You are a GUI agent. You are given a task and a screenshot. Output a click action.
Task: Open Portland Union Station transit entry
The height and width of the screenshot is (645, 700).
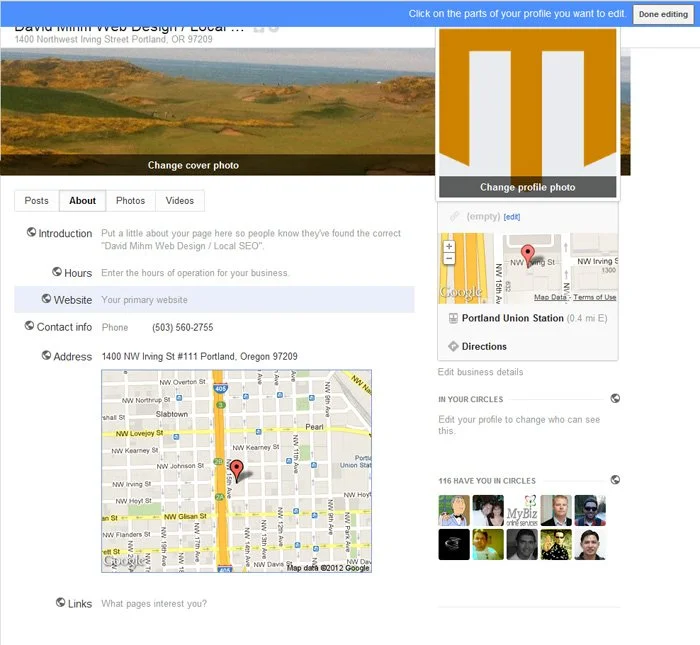coord(512,318)
